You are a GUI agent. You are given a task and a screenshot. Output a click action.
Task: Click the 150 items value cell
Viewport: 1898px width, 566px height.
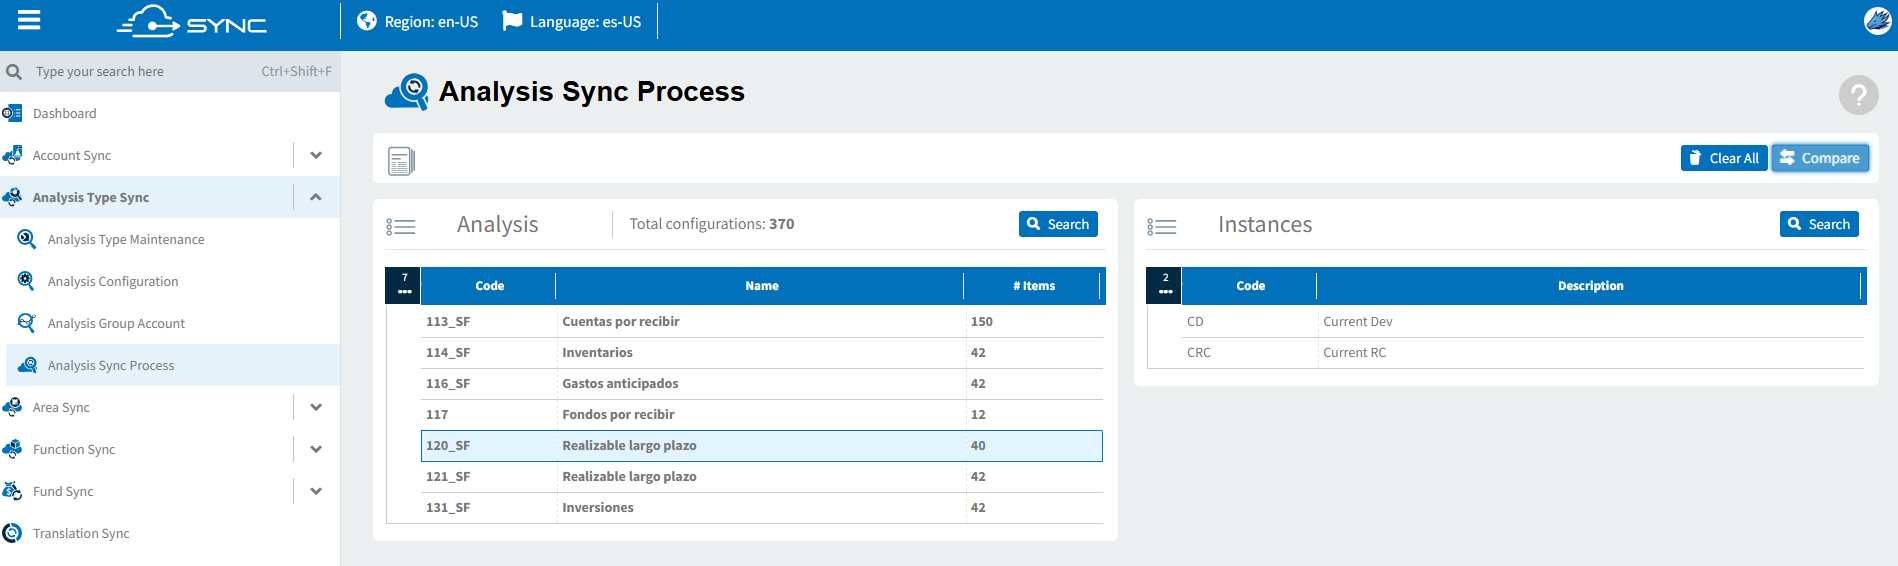[x=1034, y=321]
